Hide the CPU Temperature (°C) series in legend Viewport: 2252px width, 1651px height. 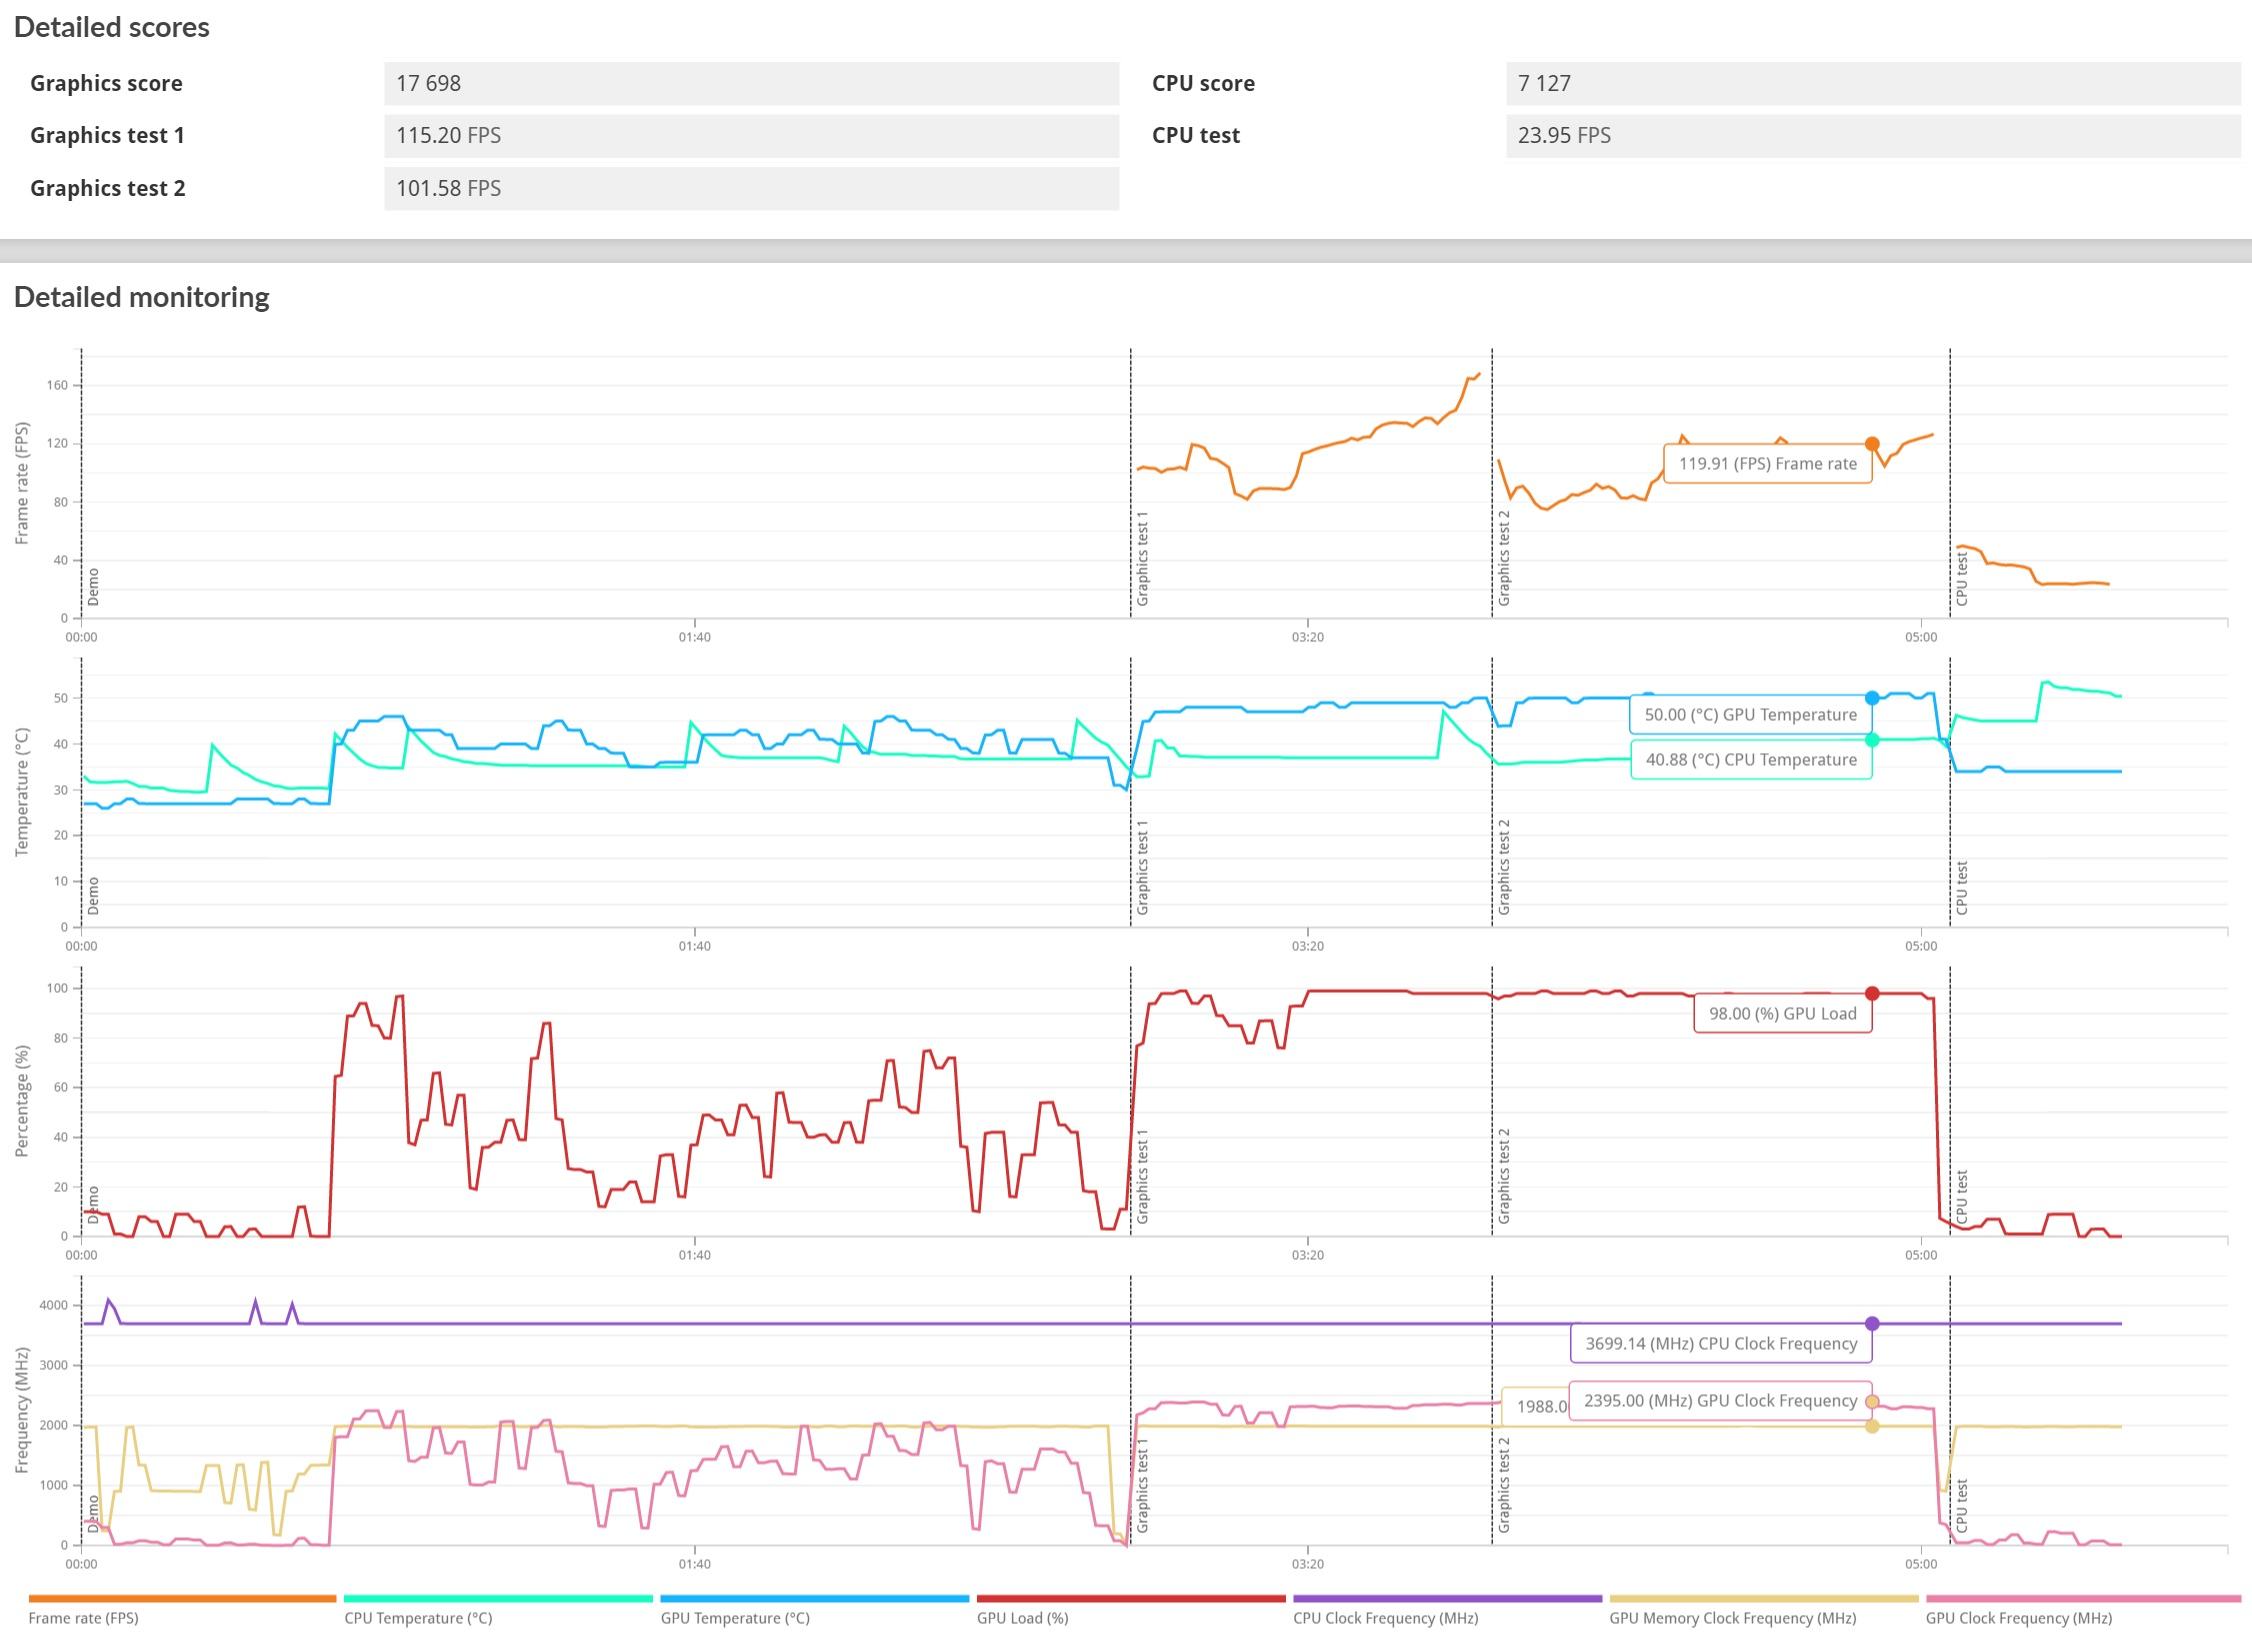pos(418,1618)
